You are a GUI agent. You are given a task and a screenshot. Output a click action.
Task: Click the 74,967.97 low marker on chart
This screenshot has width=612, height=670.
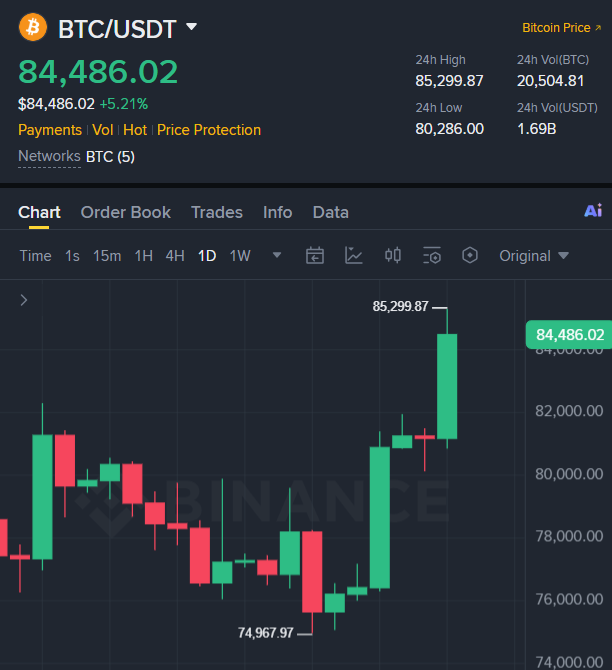265,633
